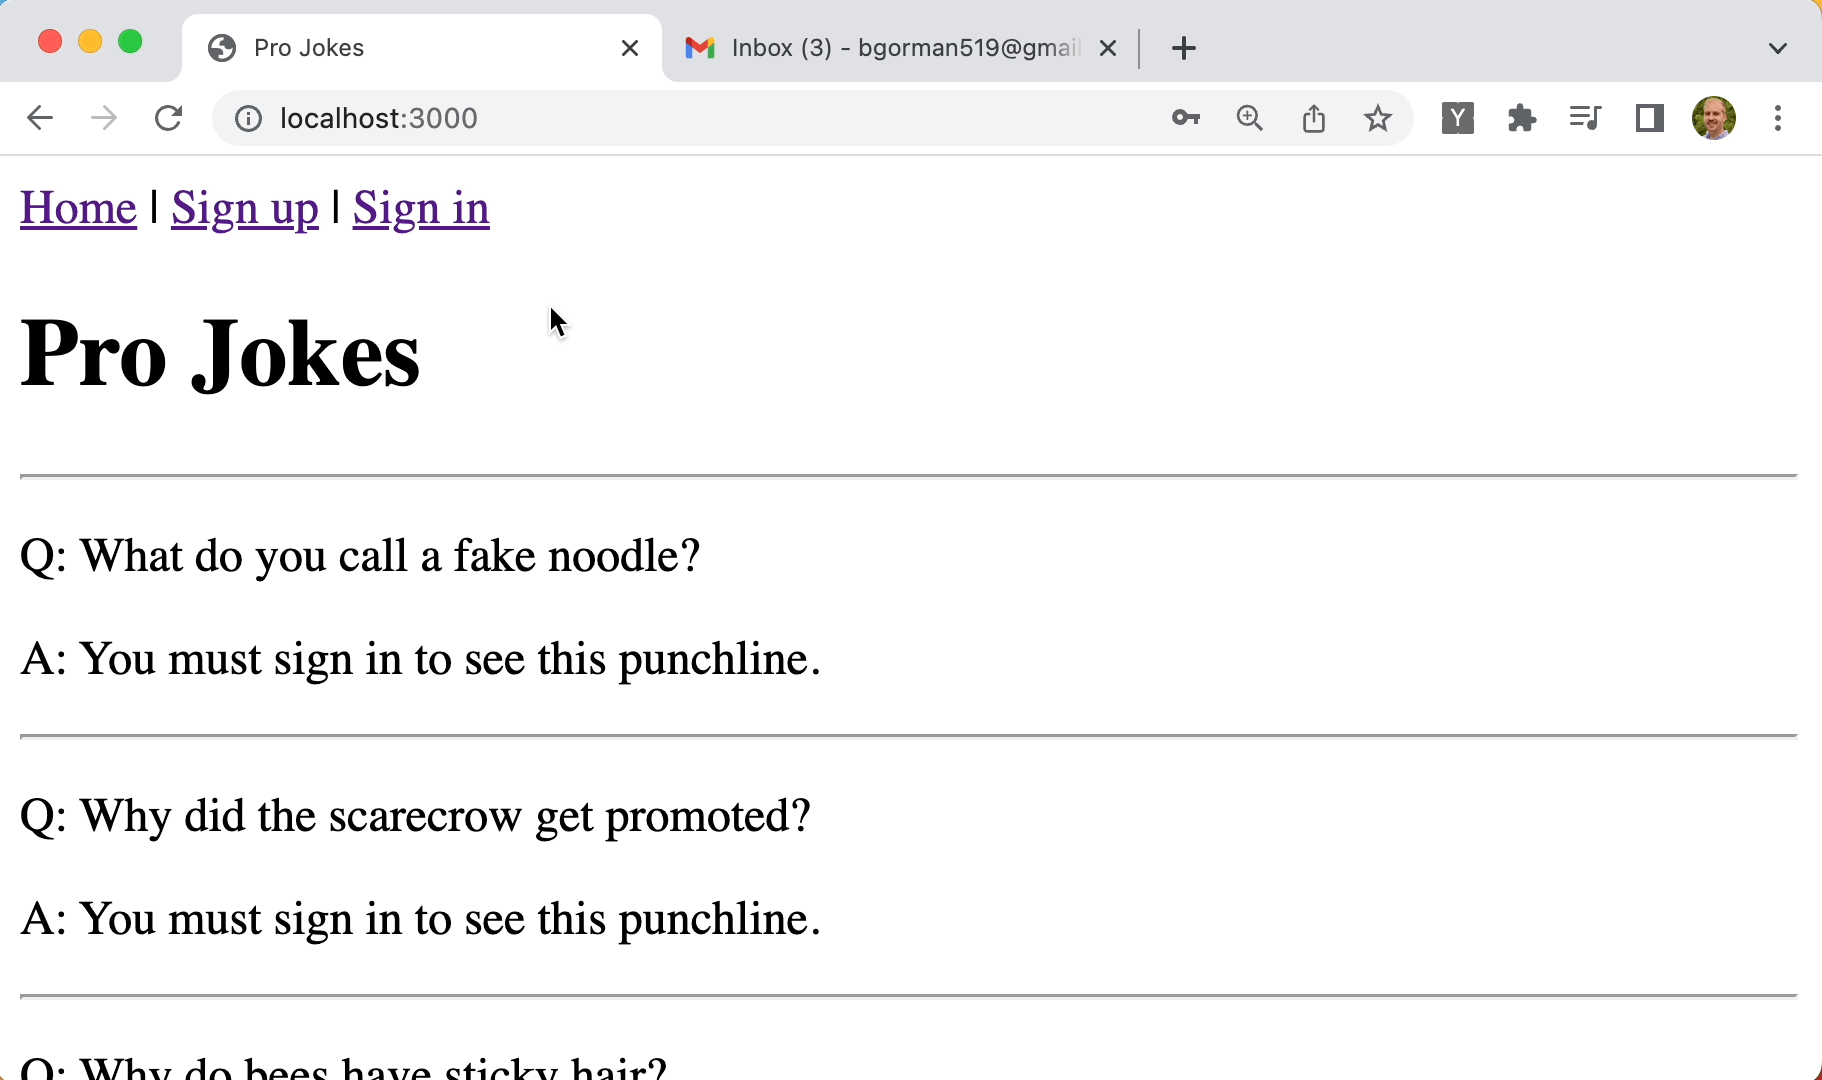
Task: Click the Sign up link
Action: (x=245, y=208)
